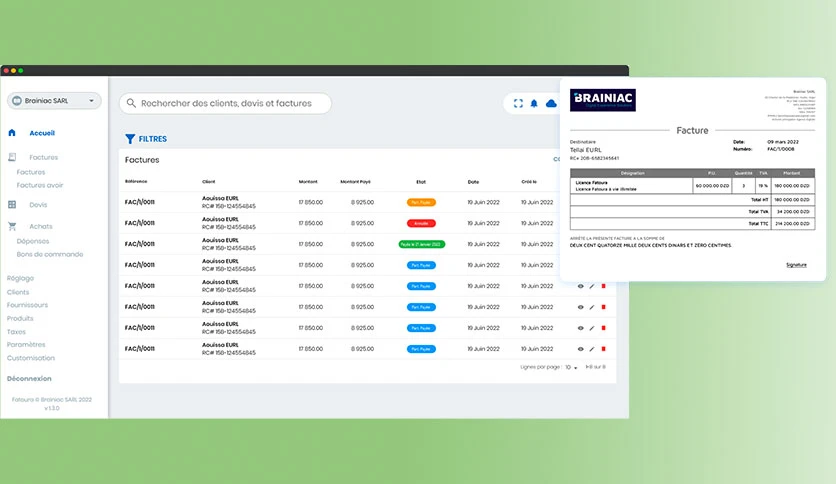Sort by the Créé le column header
The width and height of the screenshot is (836, 484).
click(529, 182)
